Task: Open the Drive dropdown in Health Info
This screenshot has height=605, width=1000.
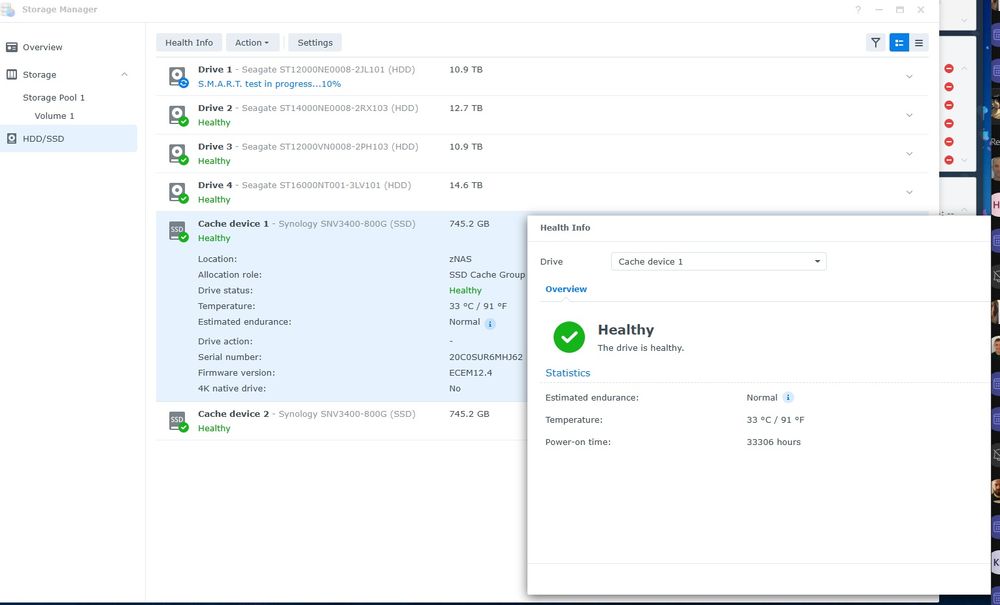Action: tap(718, 261)
